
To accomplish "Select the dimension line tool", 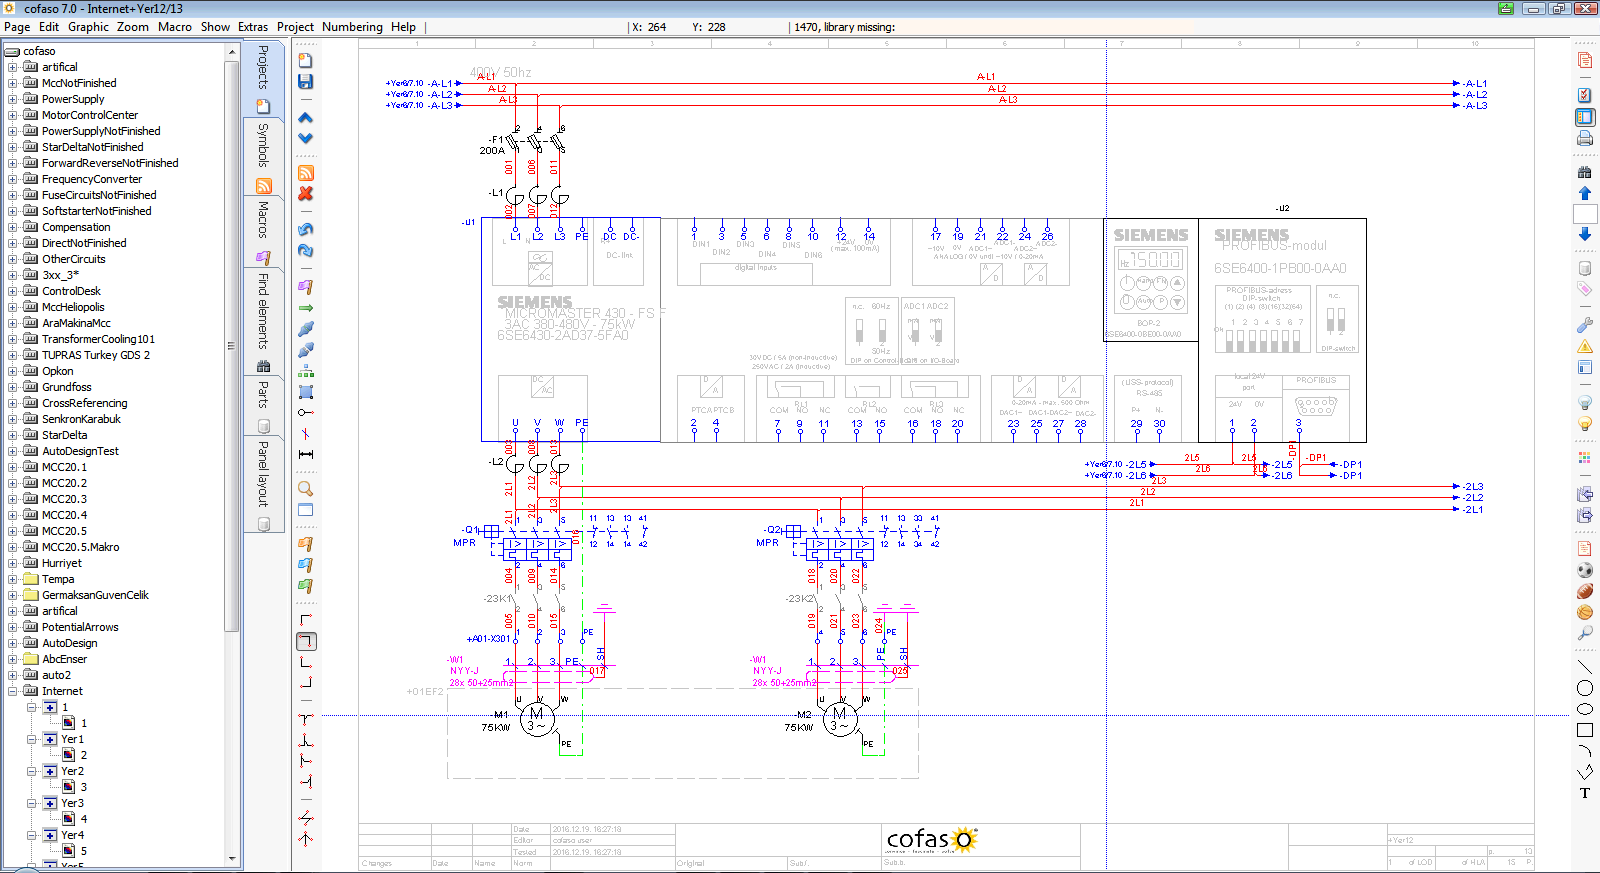I will 306,454.
